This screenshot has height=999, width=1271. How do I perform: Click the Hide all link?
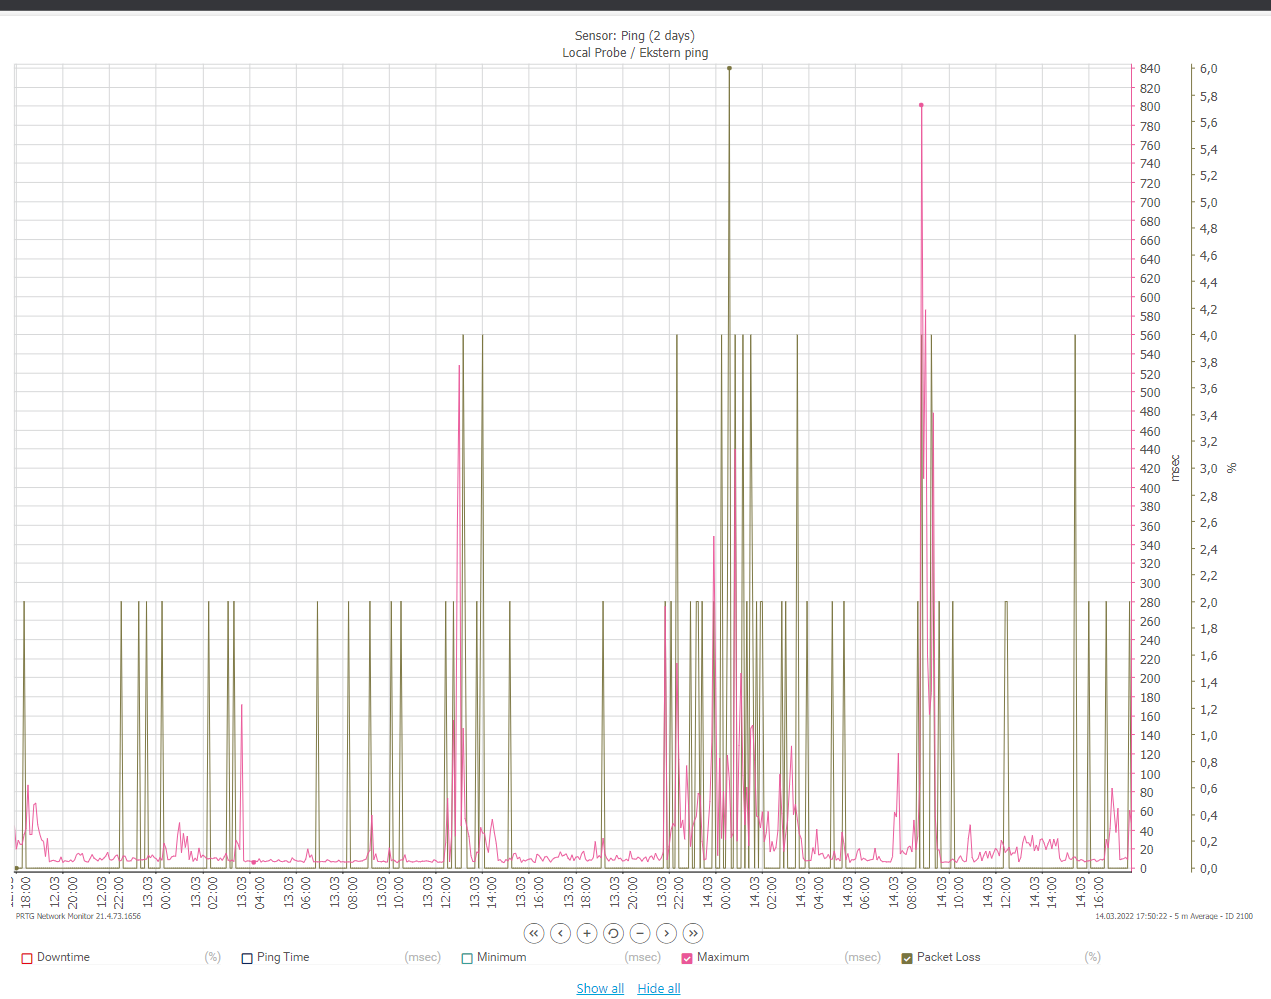pyautogui.click(x=659, y=988)
